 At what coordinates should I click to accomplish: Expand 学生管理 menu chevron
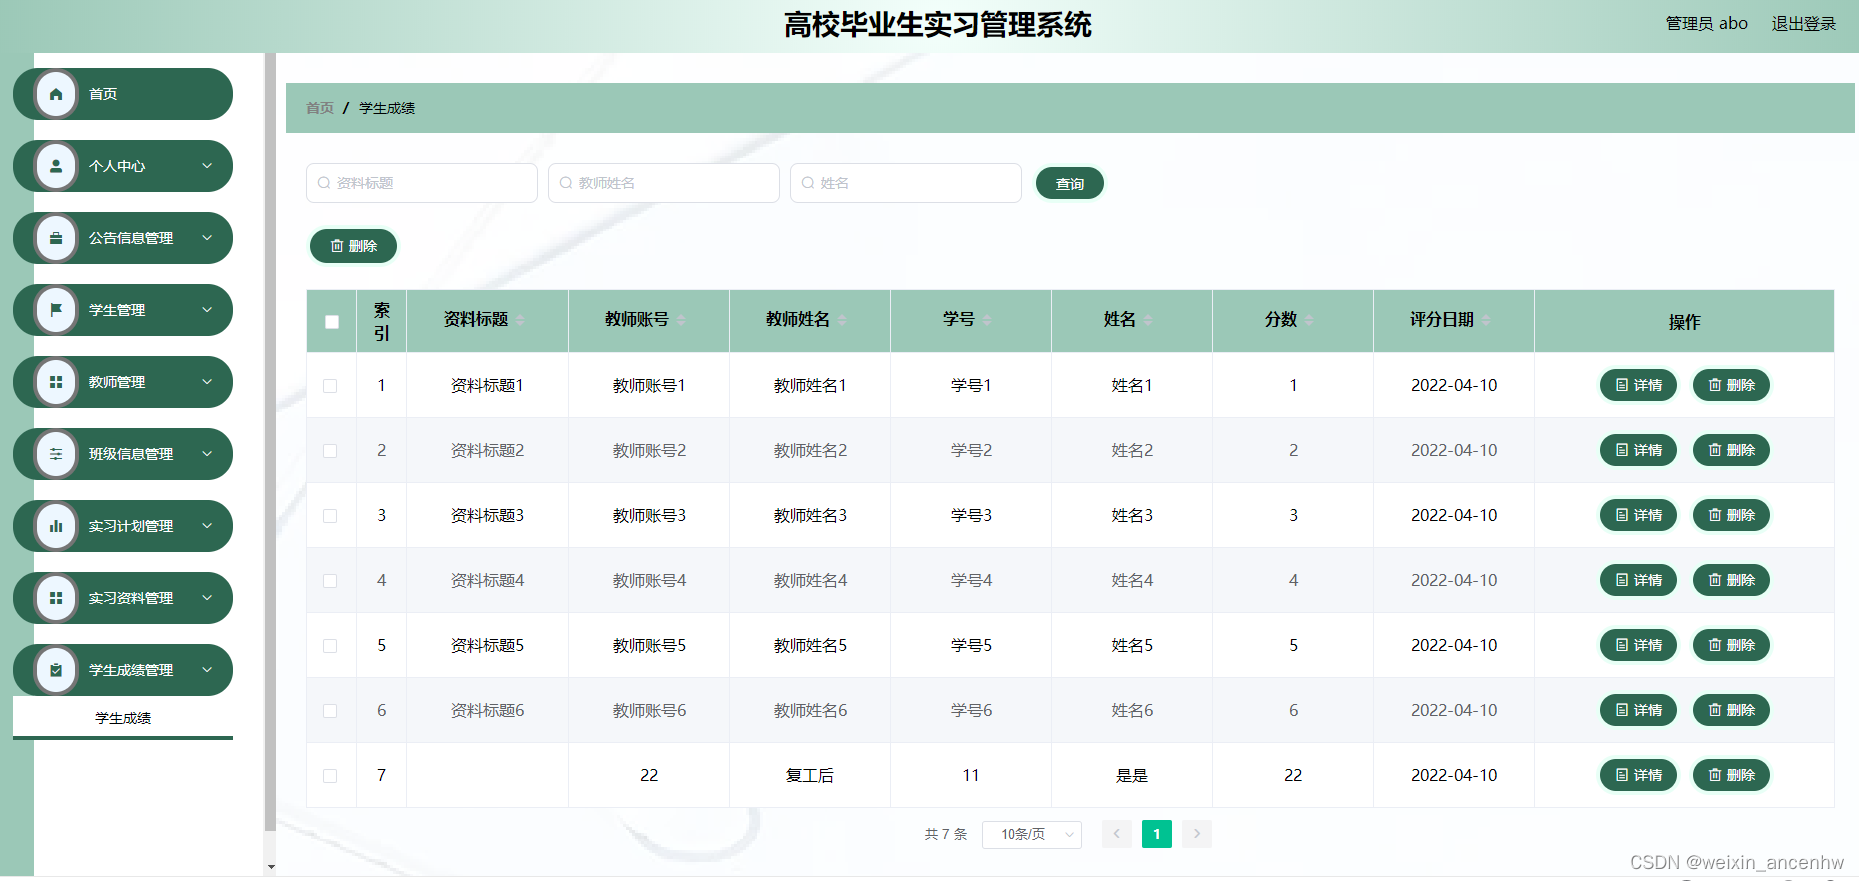[x=207, y=310]
